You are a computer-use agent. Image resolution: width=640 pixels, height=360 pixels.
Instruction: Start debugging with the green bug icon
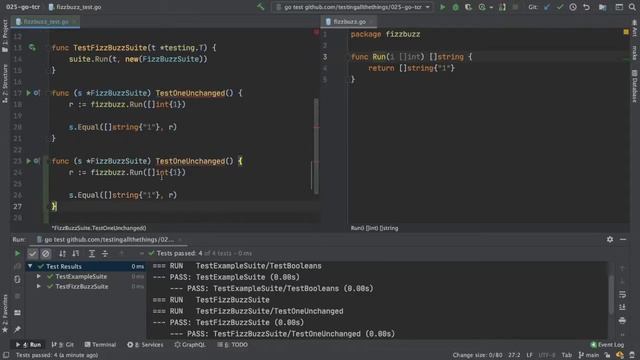coord(456,7)
